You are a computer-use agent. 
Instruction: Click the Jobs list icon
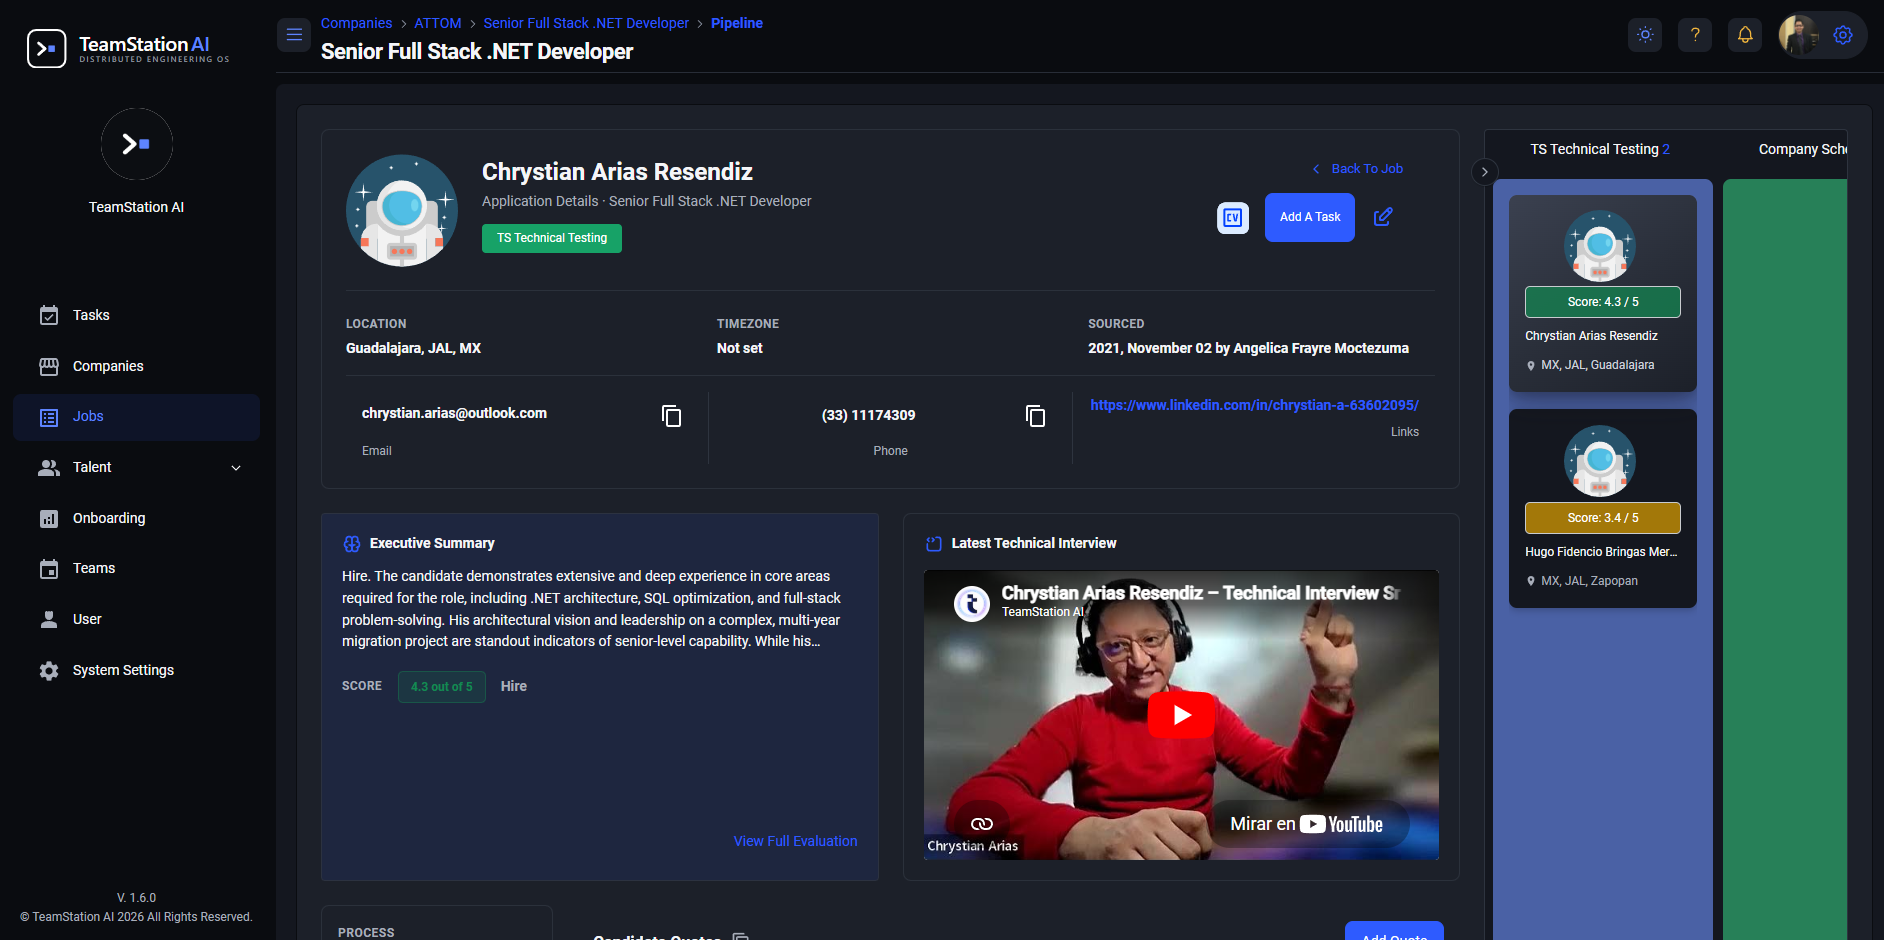coord(49,418)
